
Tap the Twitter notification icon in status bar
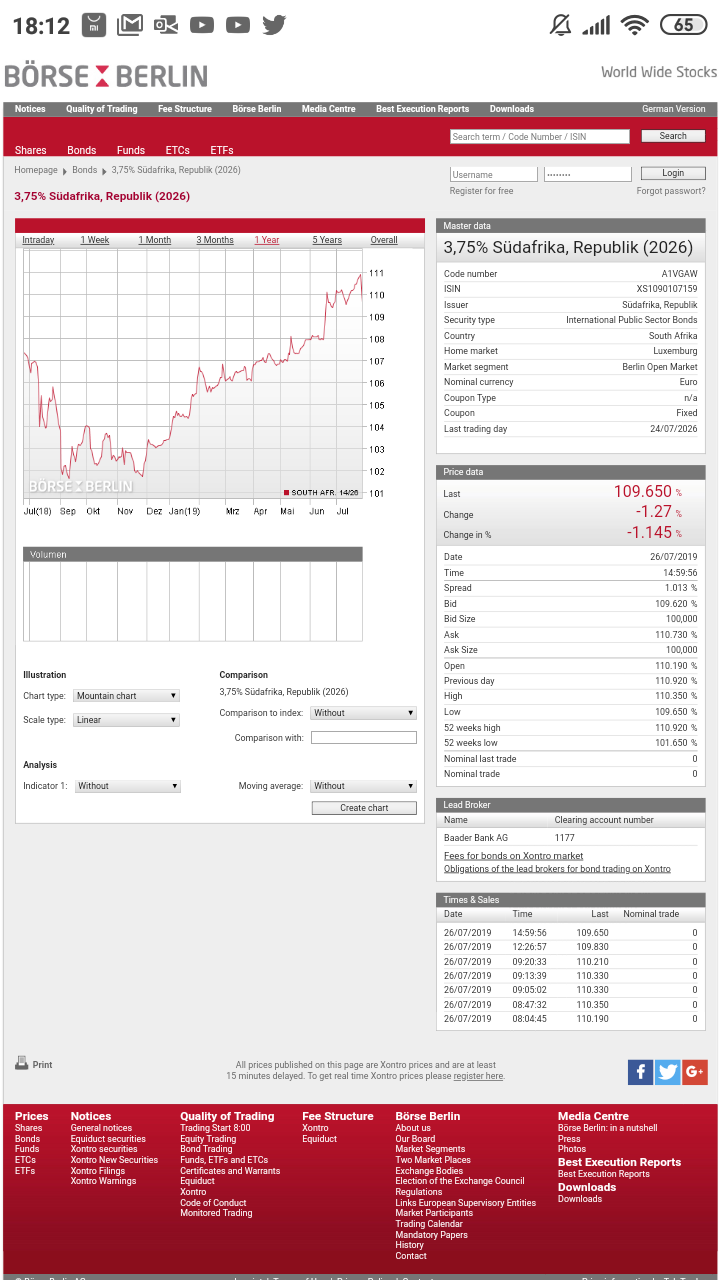[x=274, y=25]
